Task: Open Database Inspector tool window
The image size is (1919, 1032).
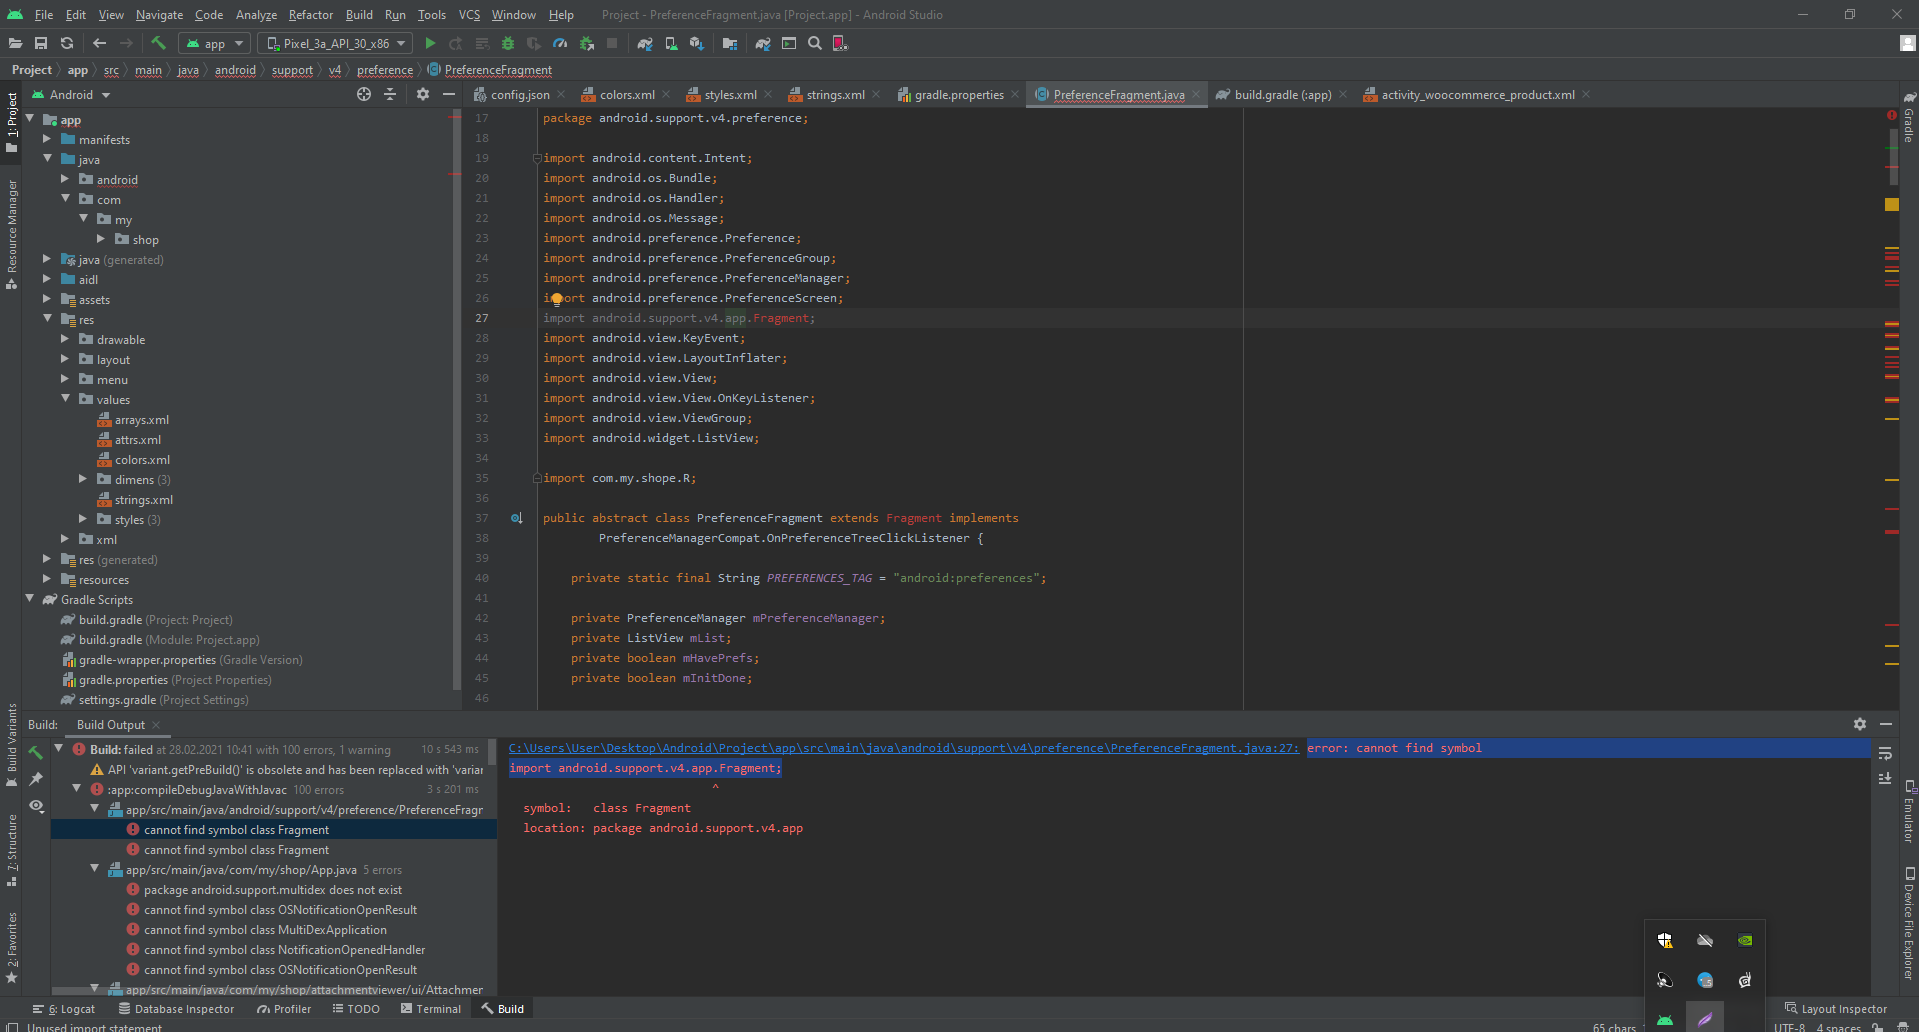Action: (x=176, y=1009)
